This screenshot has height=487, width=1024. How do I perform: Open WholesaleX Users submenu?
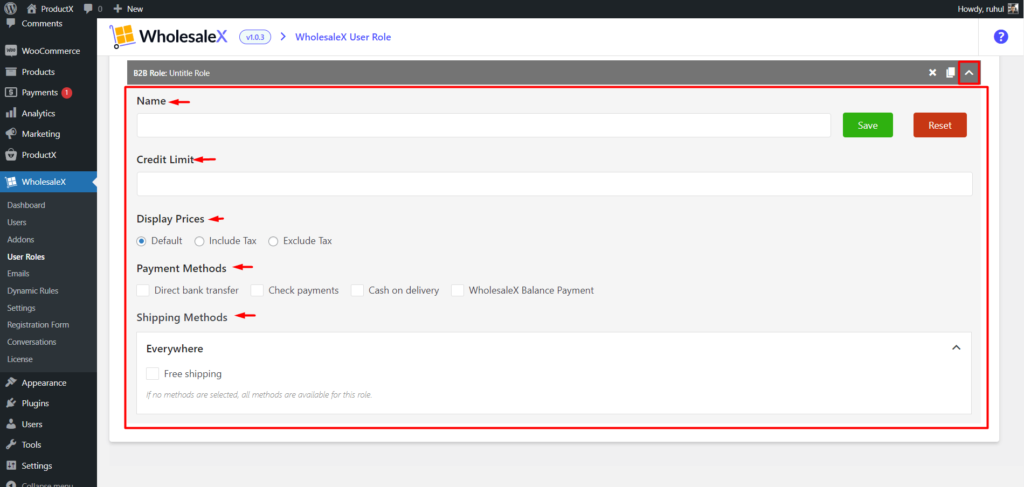pyautogui.click(x=17, y=223)
